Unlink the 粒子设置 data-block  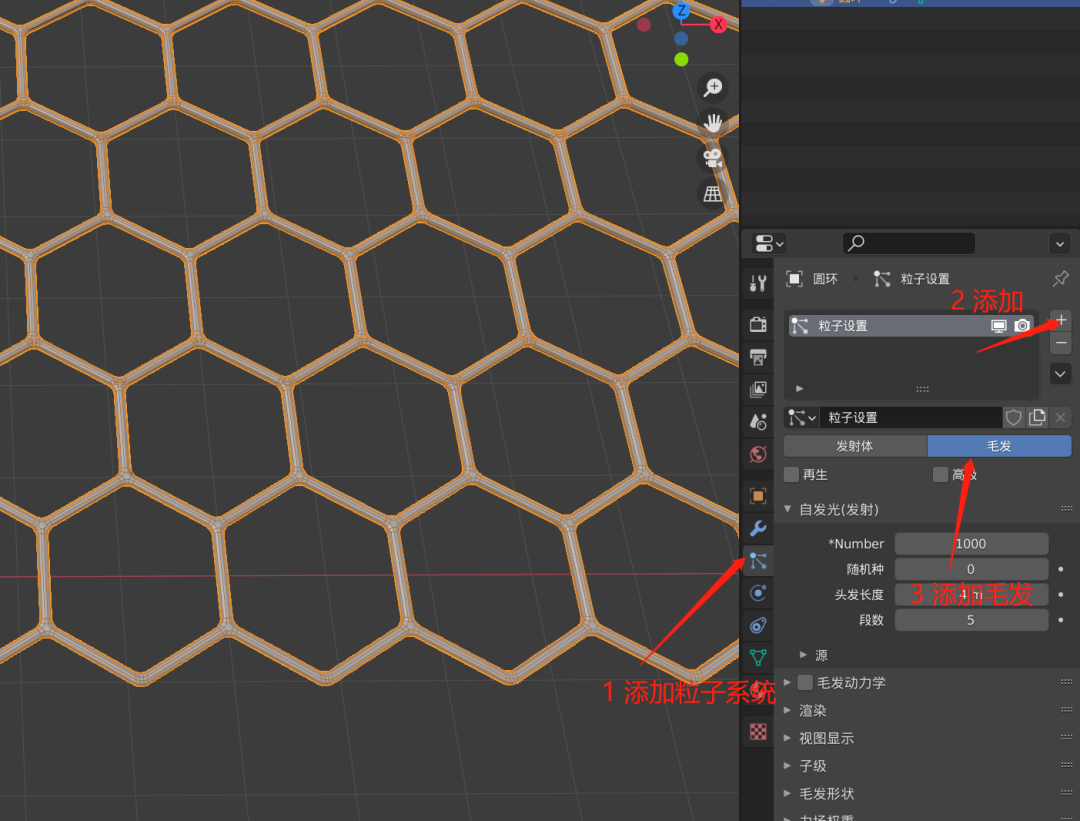click(x=1060, y=417)
